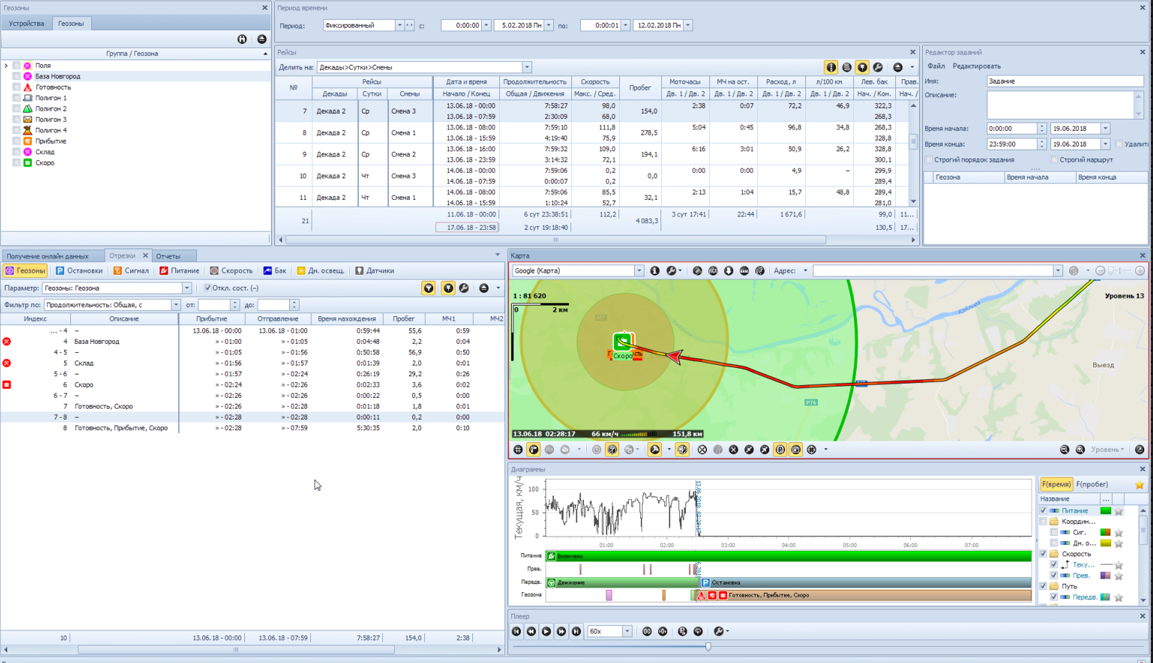Click the wrench icon in Отрезки toolbar
This screenshot has height=663, width=1153.
[x=464, y=288]
